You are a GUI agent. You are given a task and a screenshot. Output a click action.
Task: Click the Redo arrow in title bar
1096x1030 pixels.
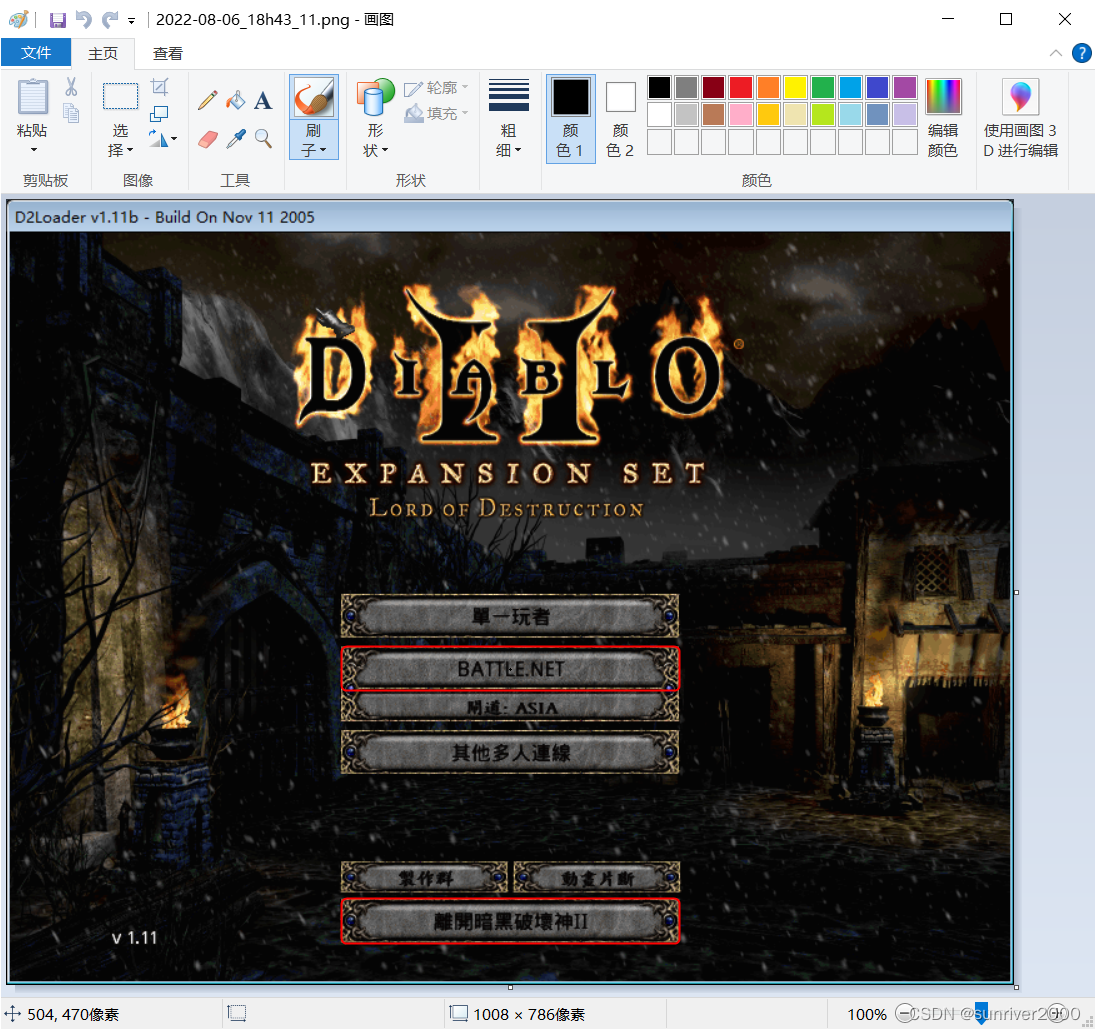coord(110,20)
